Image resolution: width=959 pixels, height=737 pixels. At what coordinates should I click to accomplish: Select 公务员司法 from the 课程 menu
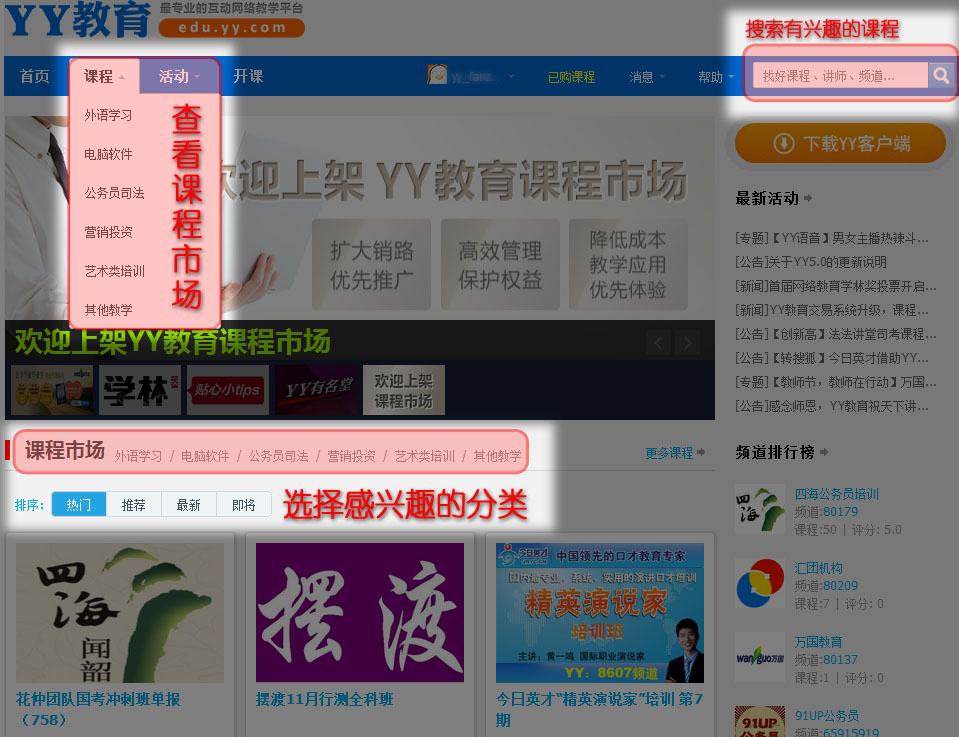point(114,193)
